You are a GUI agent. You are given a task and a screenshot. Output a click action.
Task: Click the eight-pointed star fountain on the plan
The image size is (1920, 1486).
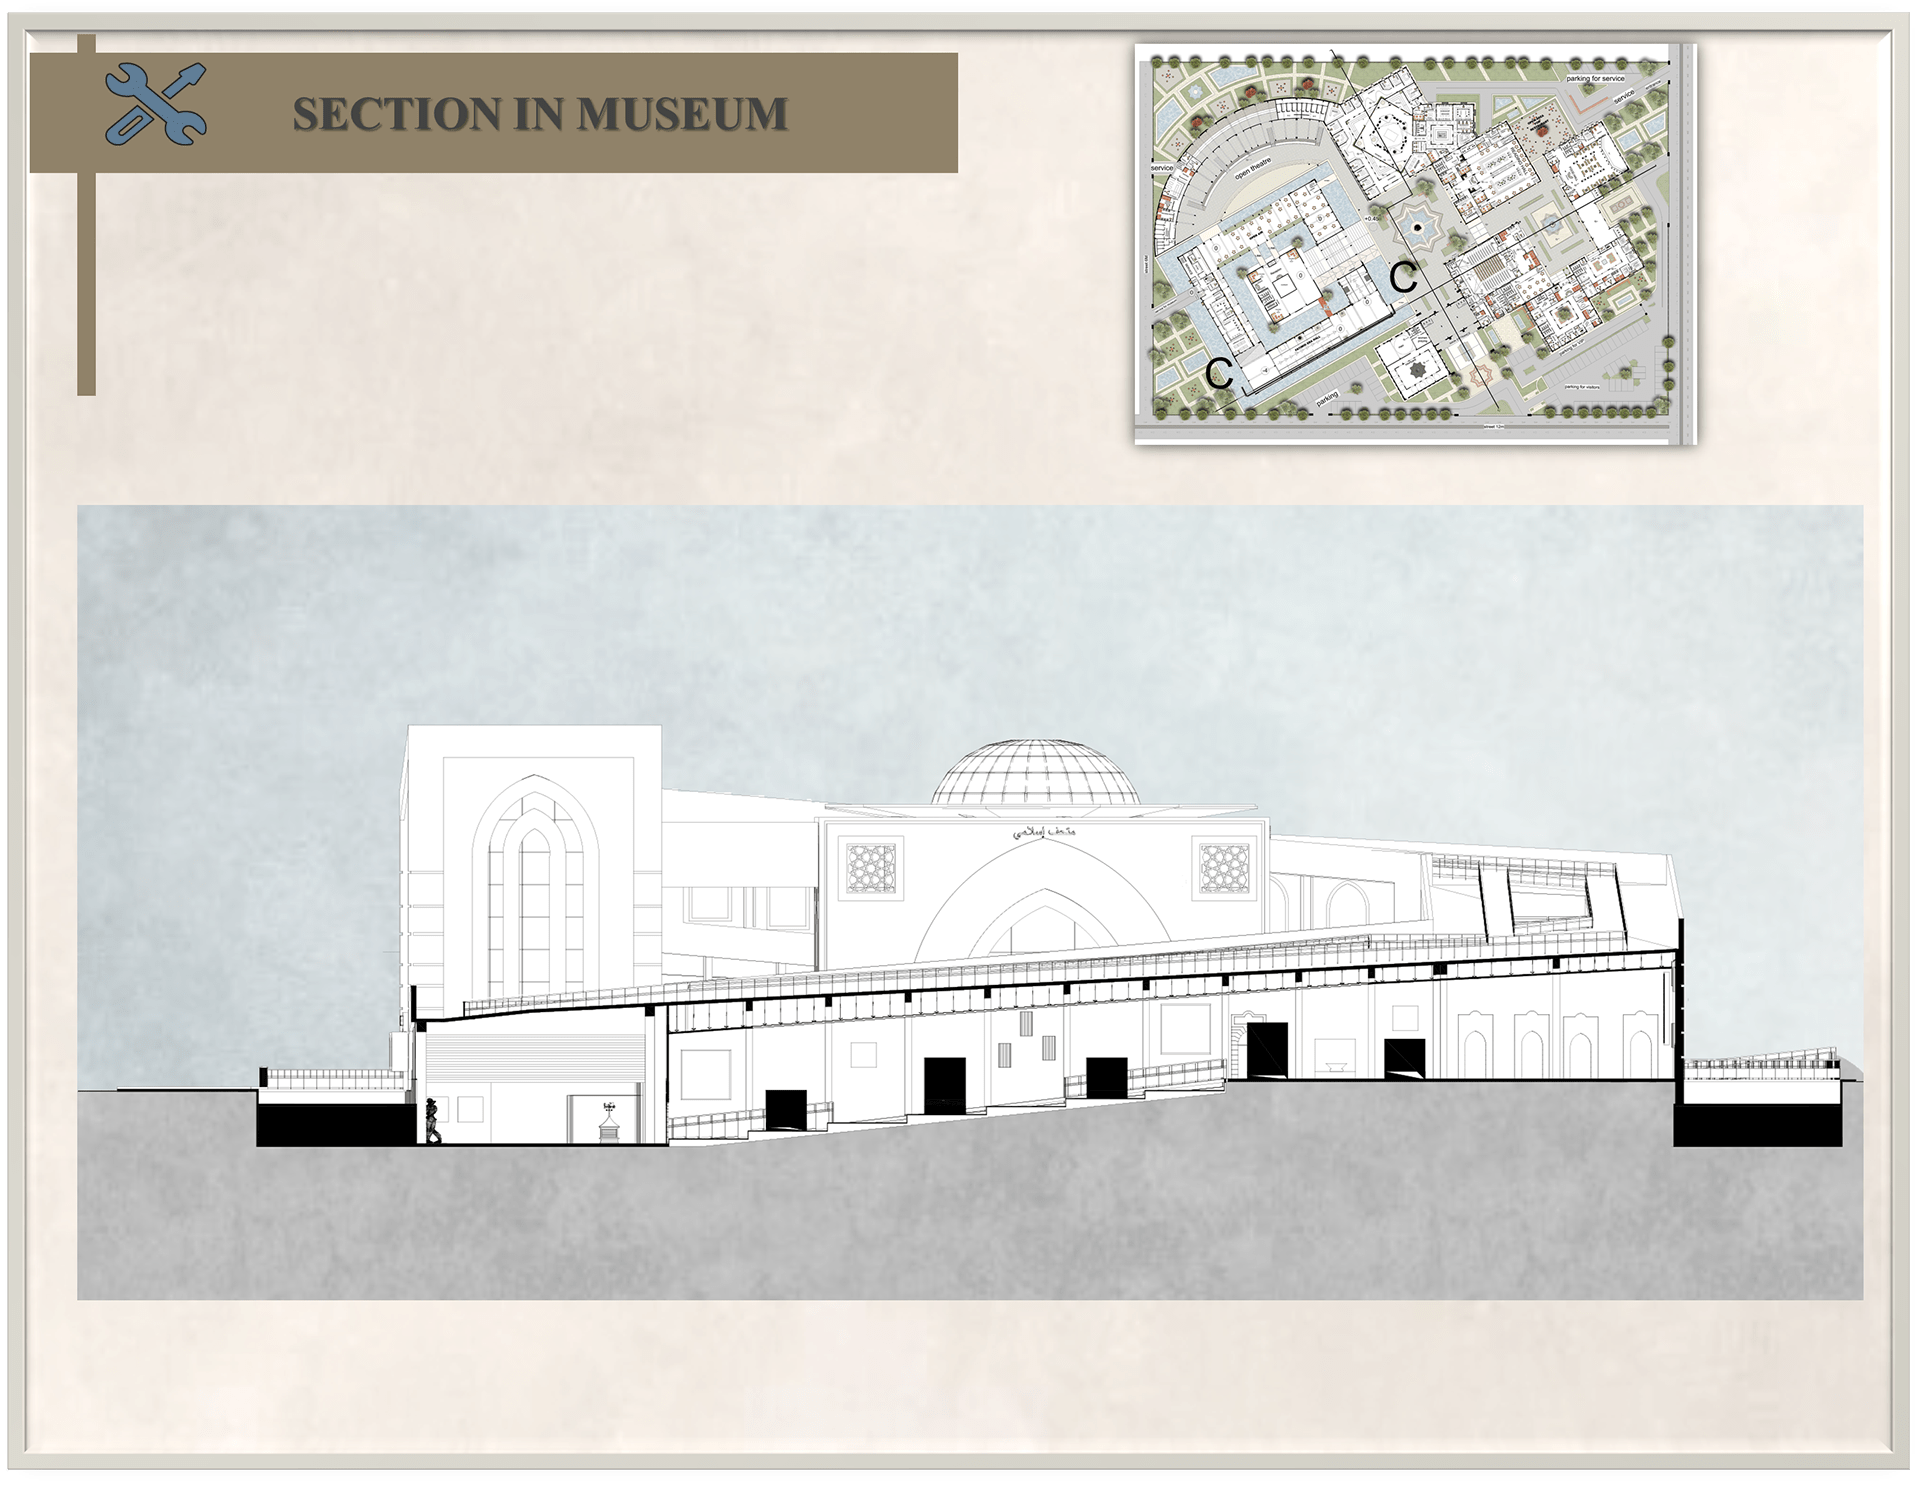(1418, 228)
